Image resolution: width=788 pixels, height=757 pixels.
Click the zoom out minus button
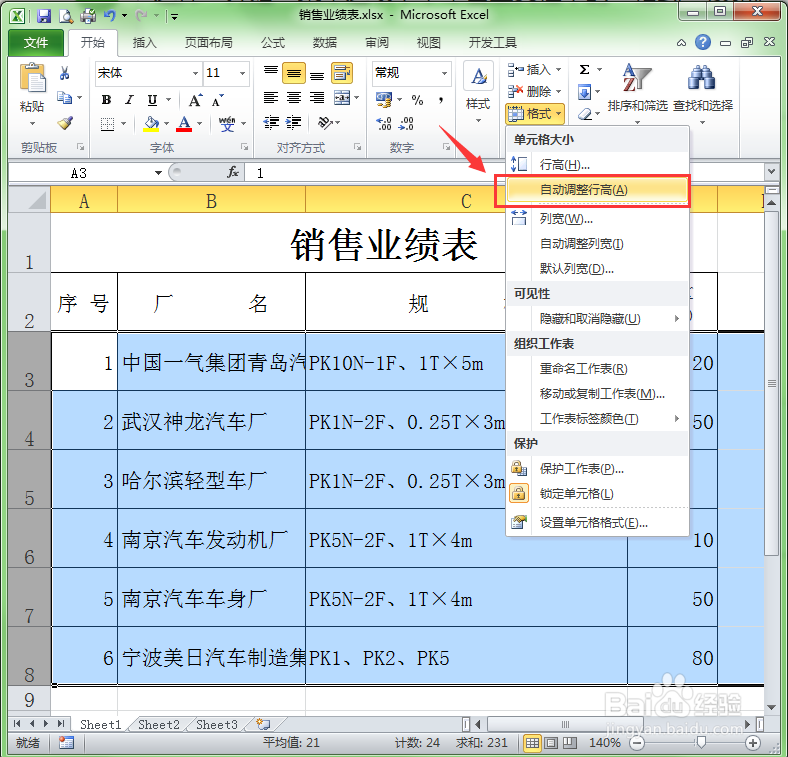637,742
